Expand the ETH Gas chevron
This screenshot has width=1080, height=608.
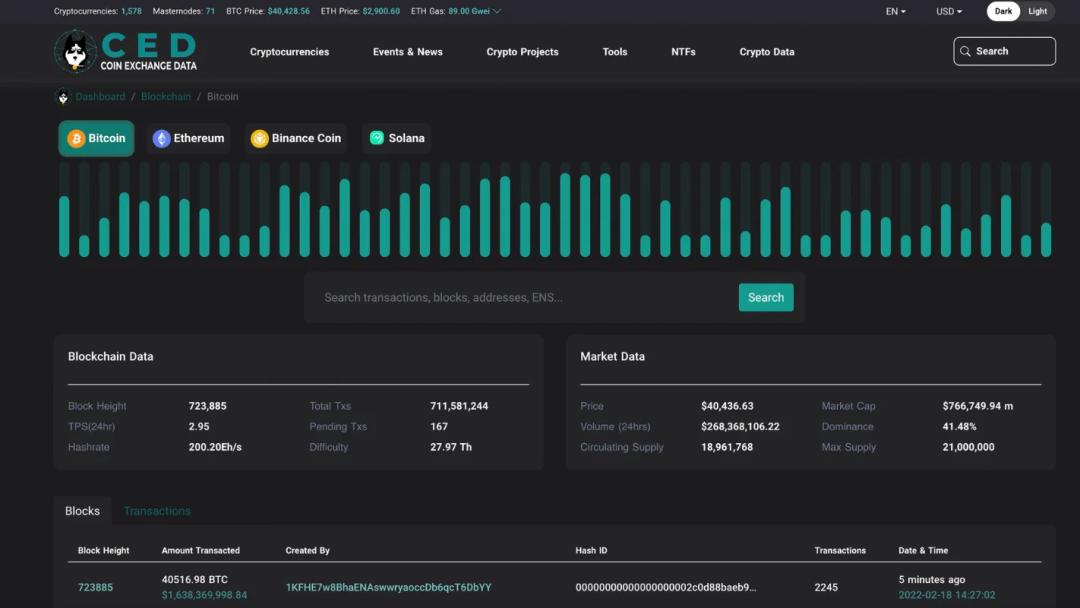(x=497, y=11)
